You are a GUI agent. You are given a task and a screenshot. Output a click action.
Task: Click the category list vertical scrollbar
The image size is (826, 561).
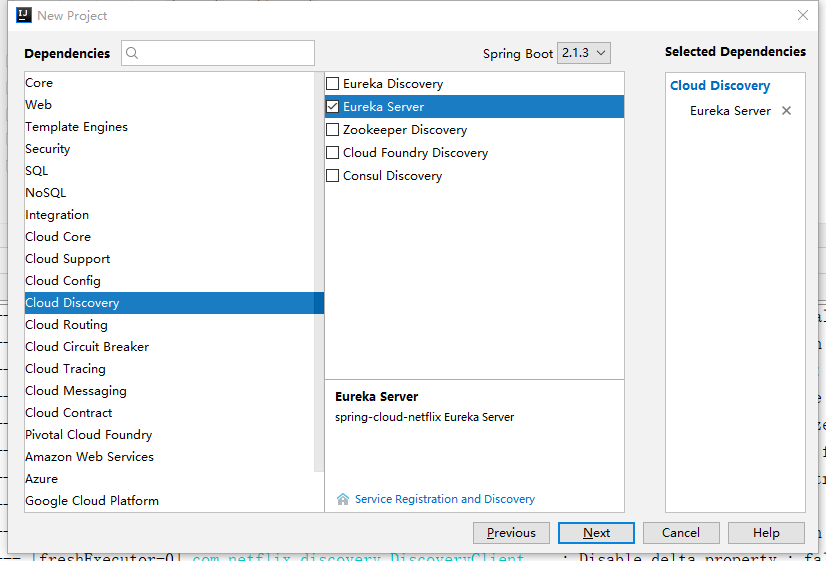point(319,272)
